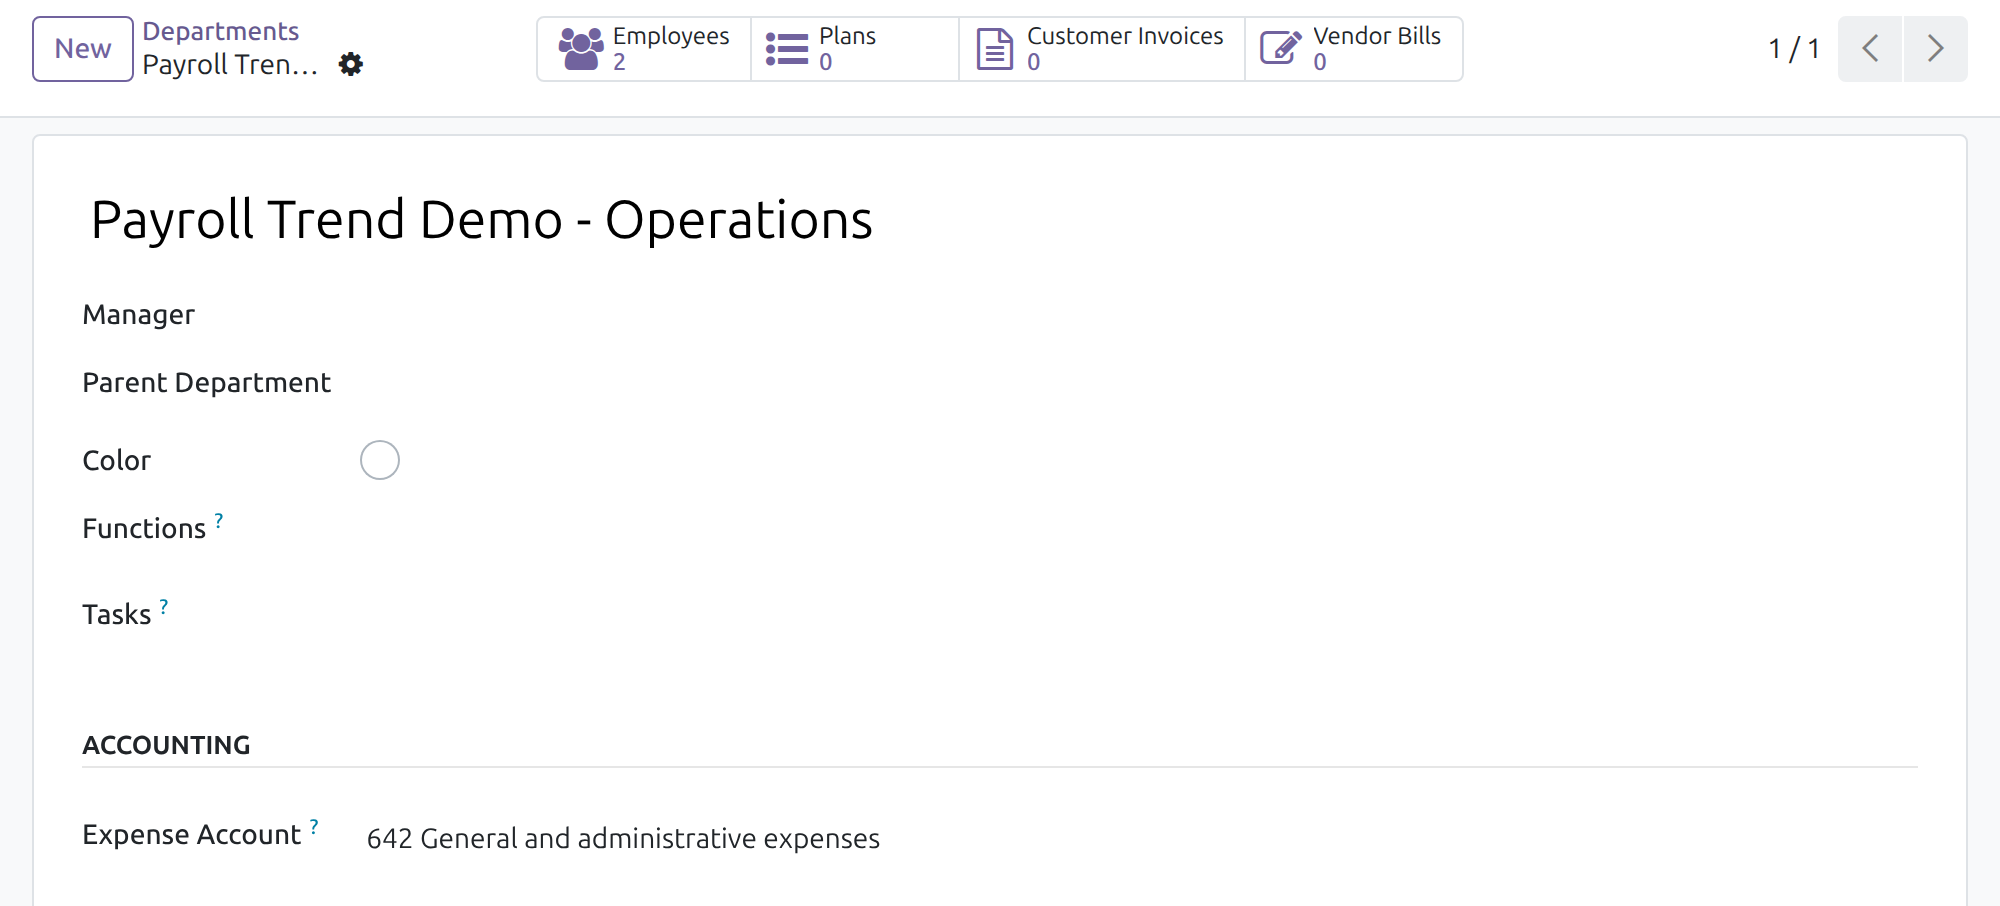Click the Vendor Bills edit icon

click(x=1281, y=49)
